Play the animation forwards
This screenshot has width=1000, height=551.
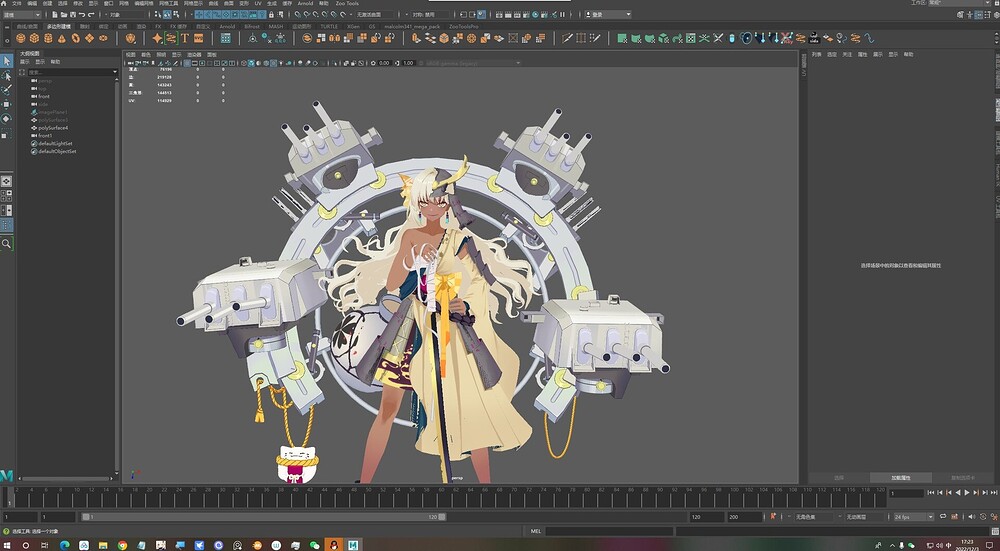tap(967, 492)
